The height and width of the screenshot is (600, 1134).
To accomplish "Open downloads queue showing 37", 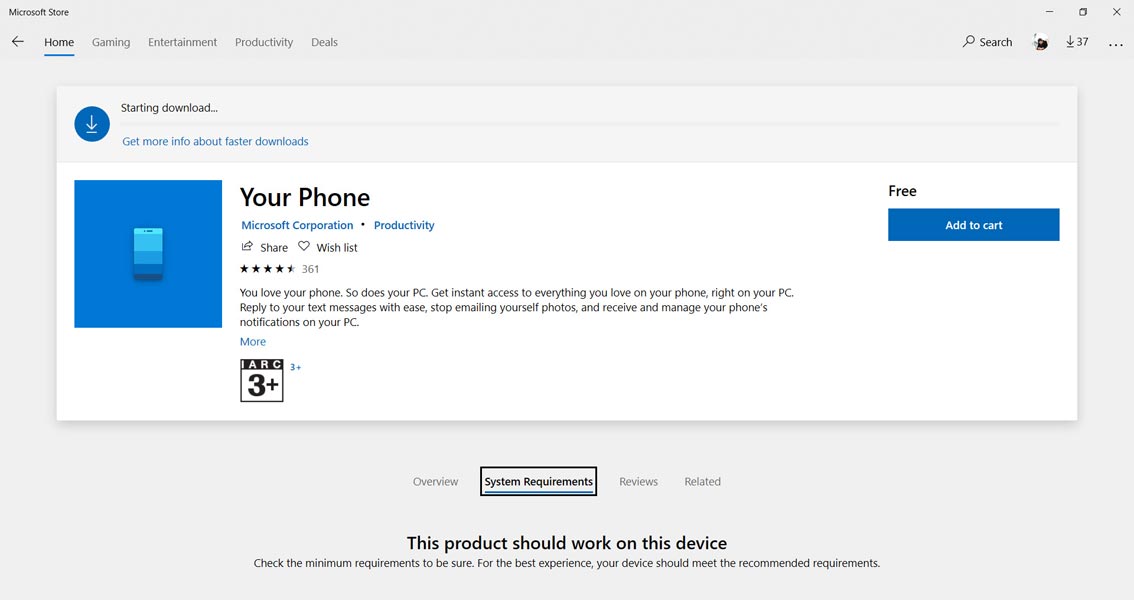I will point(1077,42).
